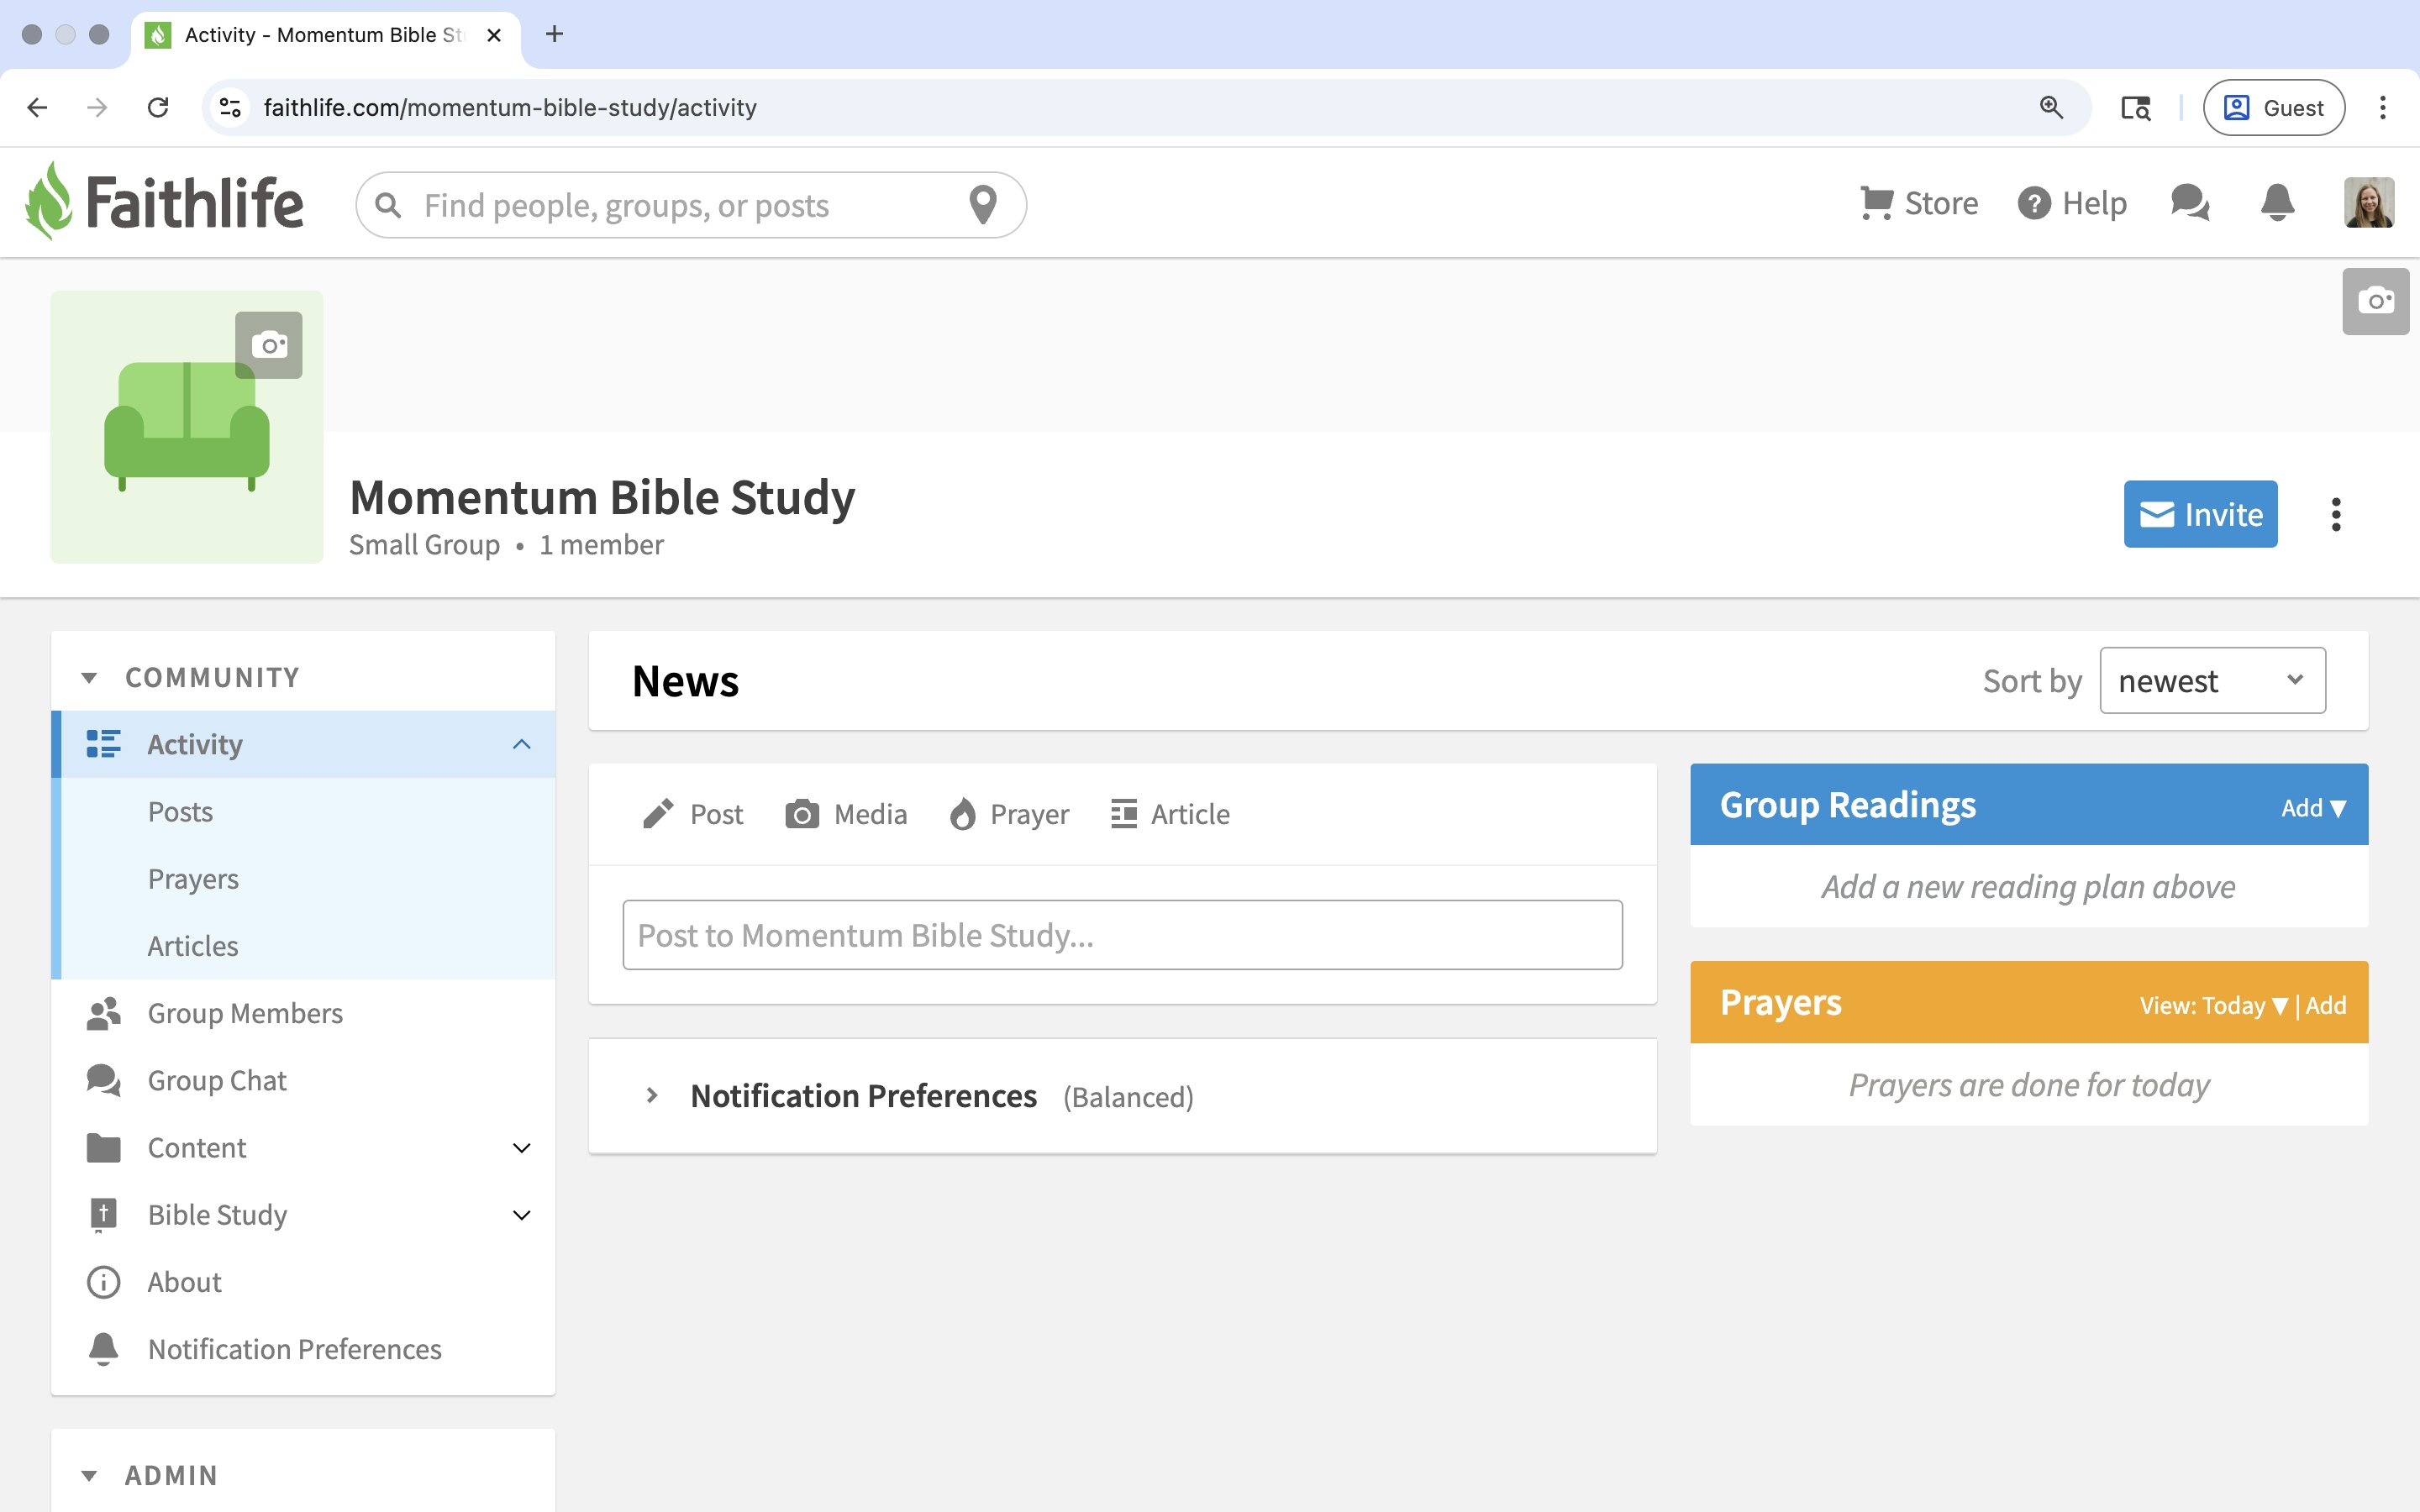Click the Help link text
The image size is (2420, 1512).
[x=2094, y=203]
